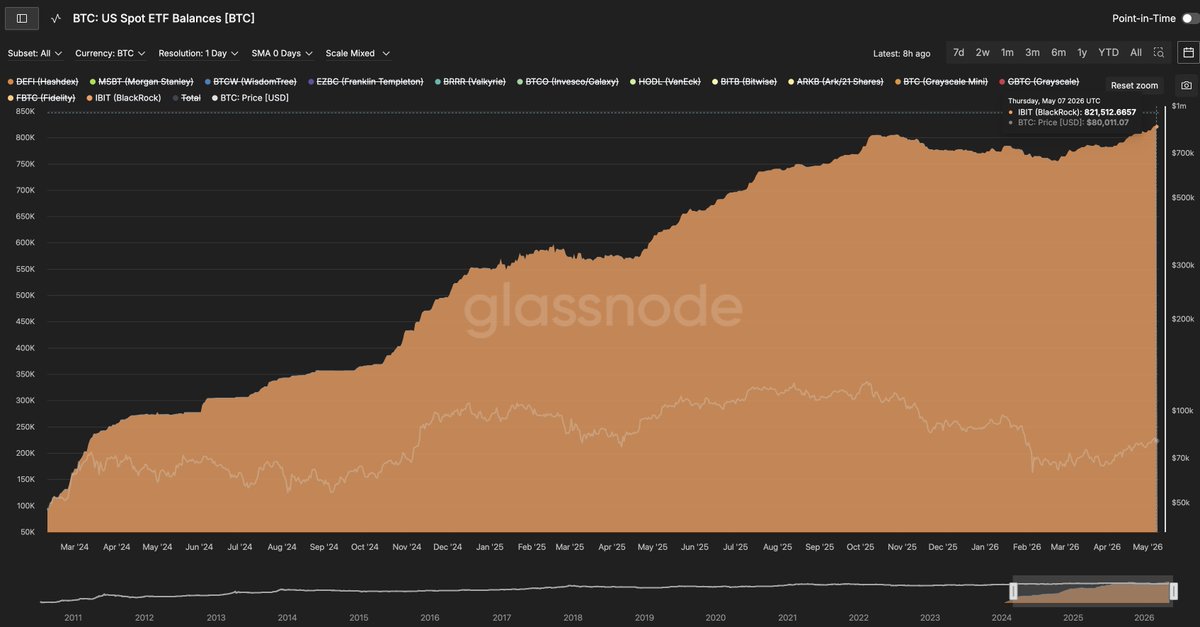Click the Jan '25 x-axis label
The height and width of the screenshot is (627, 1200).
(489, 547)
